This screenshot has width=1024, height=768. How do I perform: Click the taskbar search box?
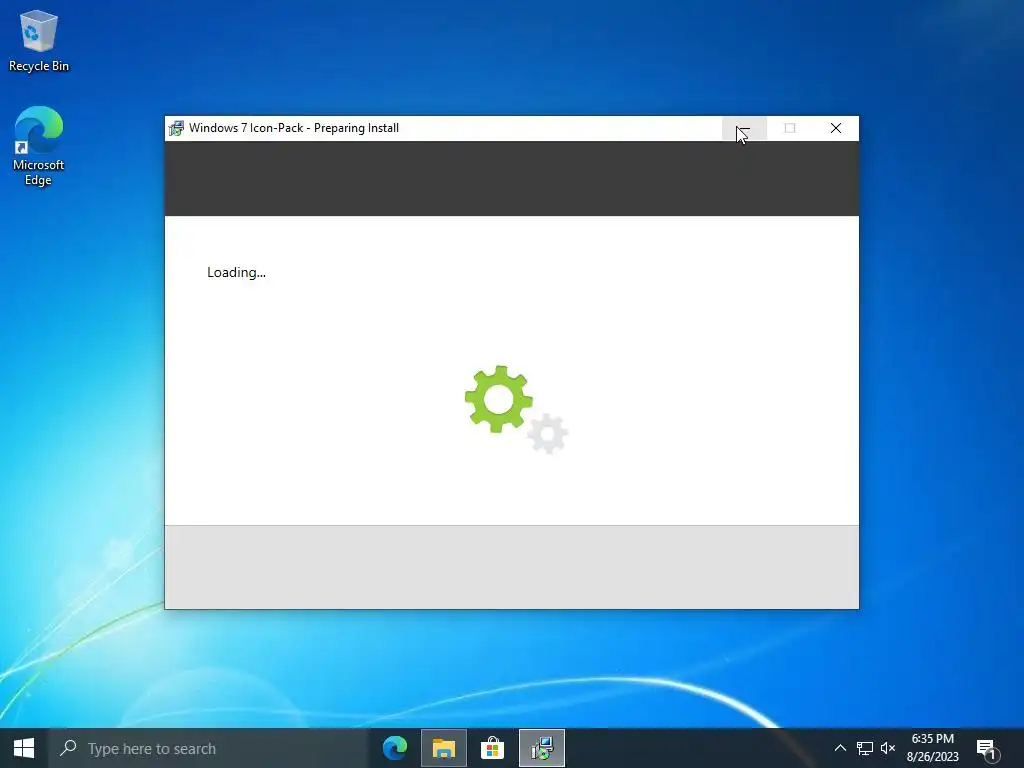209,748
